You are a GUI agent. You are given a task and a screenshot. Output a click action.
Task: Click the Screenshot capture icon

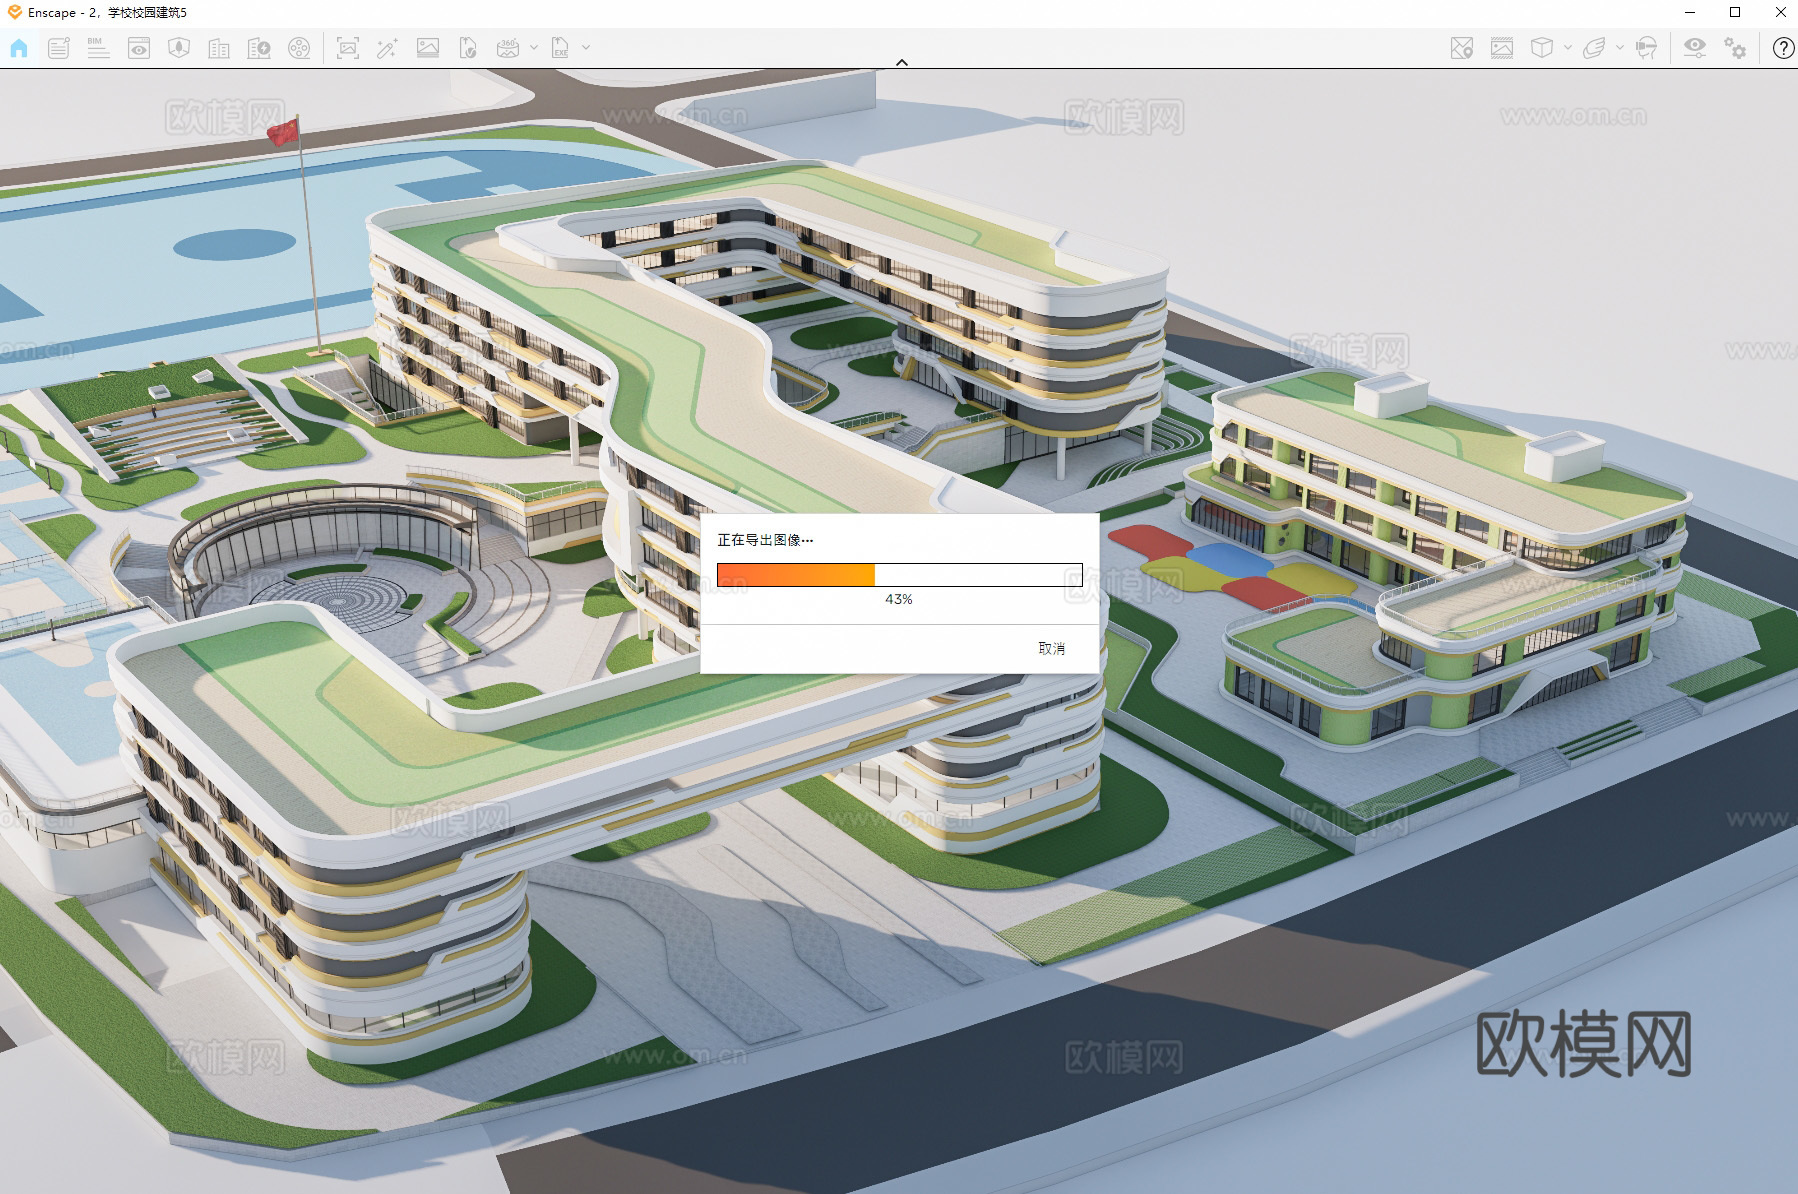click(x=348, y=48)
